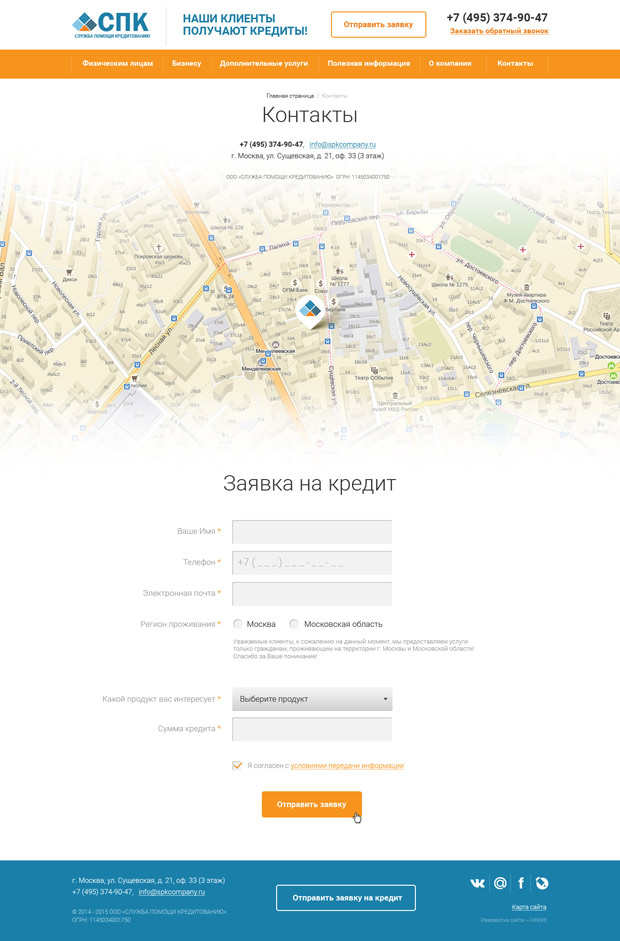Open the Карта сайта footer link
620x941 pixels.
click(x=529, y=907)
